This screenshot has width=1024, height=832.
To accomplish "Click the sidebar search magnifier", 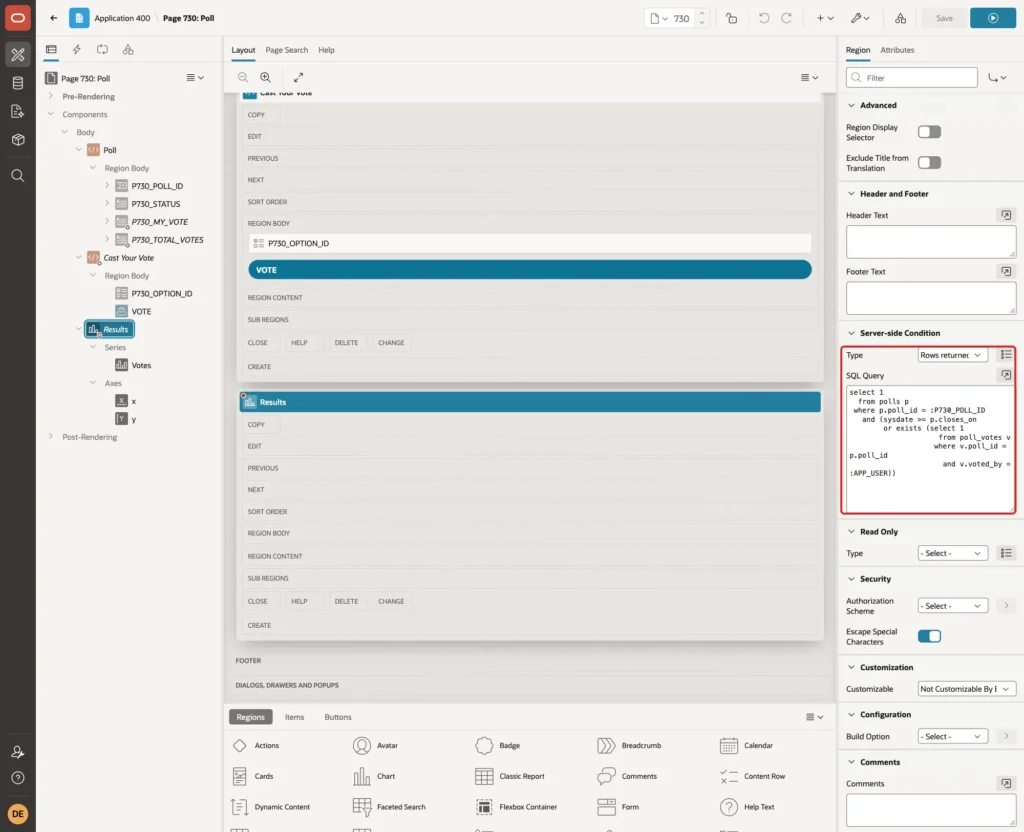I will (18, 176).
